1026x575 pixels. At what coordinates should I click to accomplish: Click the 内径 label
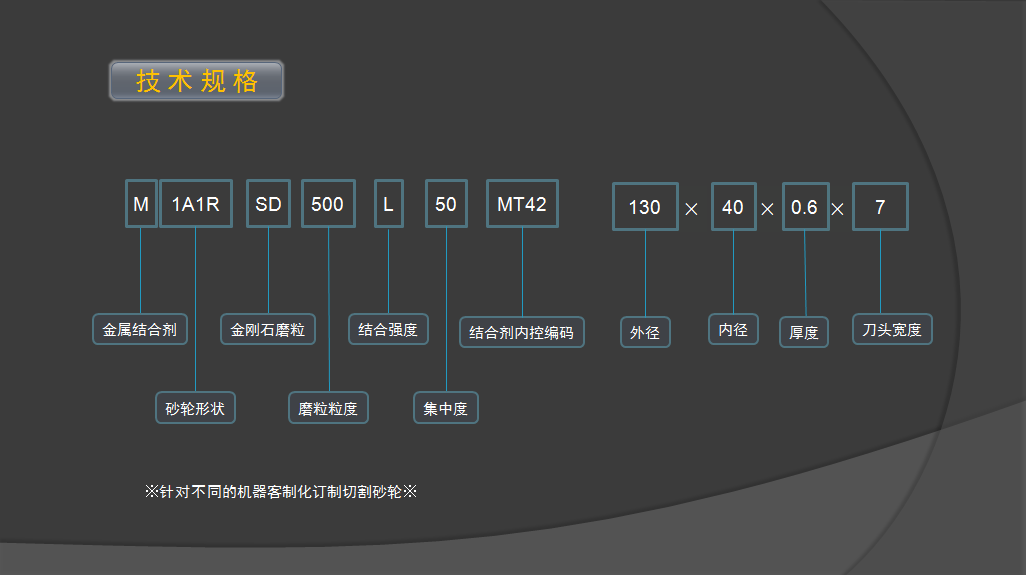point(733,329)
